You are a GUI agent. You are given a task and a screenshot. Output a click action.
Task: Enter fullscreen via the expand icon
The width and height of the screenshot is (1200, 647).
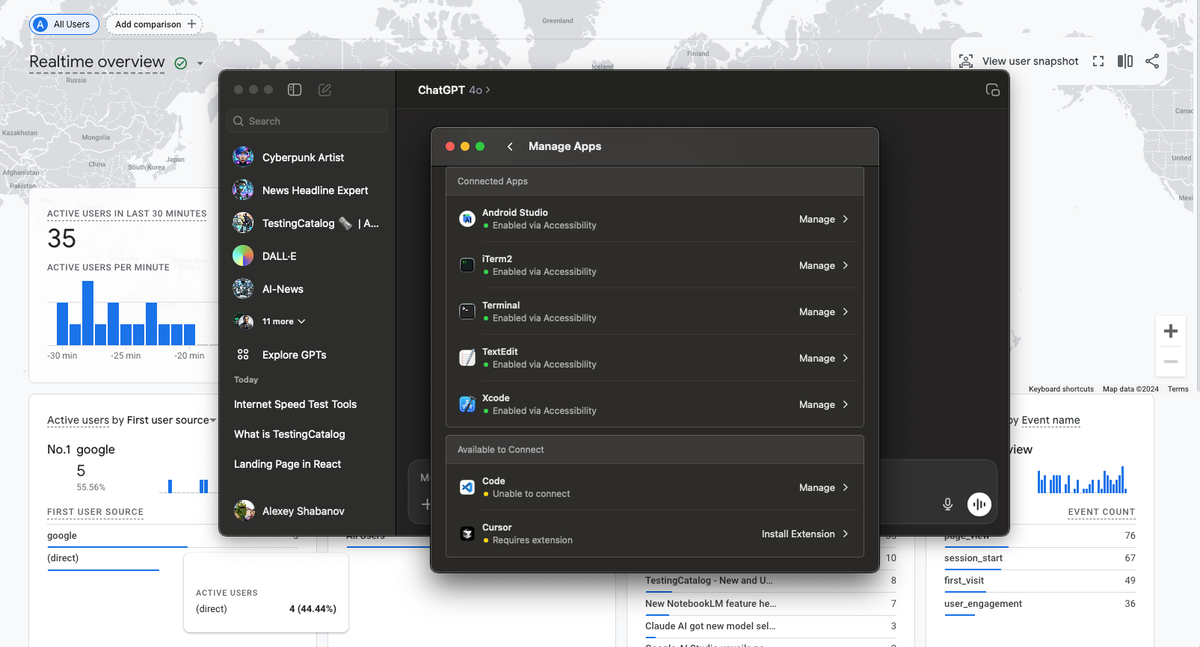(1098, 61)
